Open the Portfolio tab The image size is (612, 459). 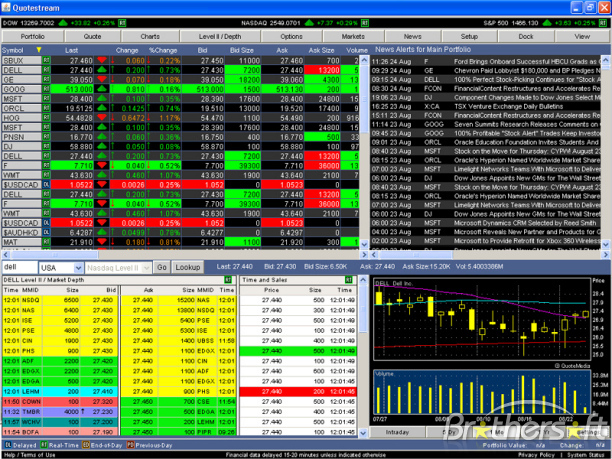point(33,35)
